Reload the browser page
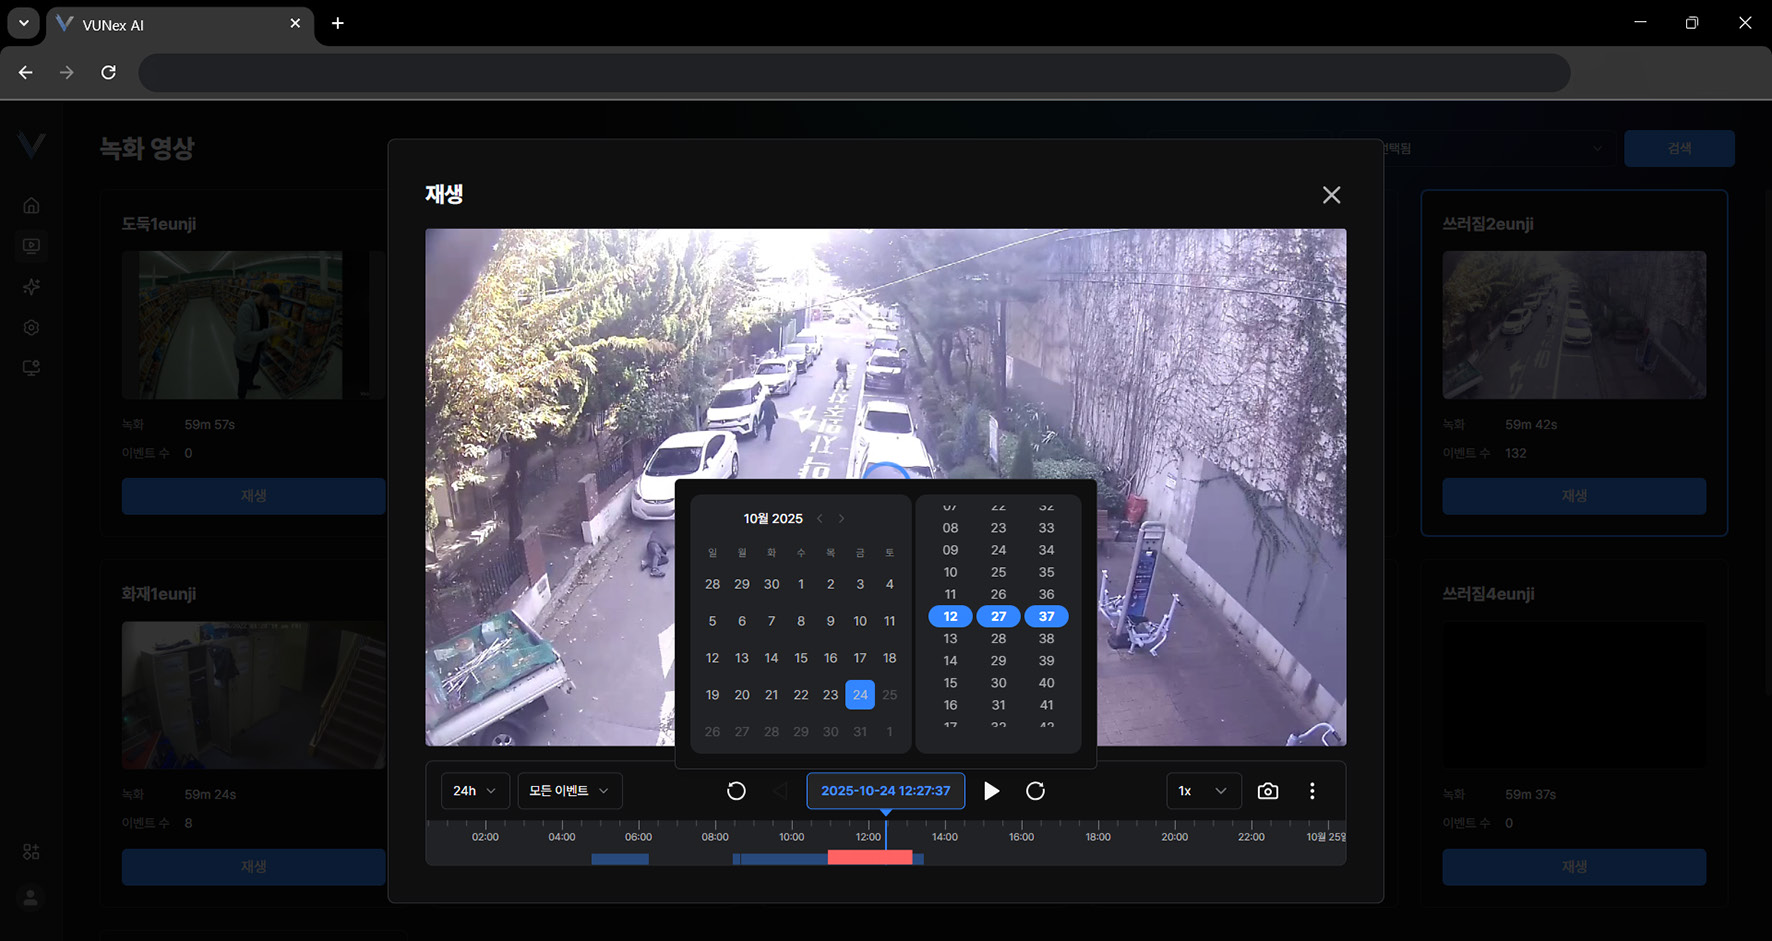The image size is (1772, 941). [108, 72]
